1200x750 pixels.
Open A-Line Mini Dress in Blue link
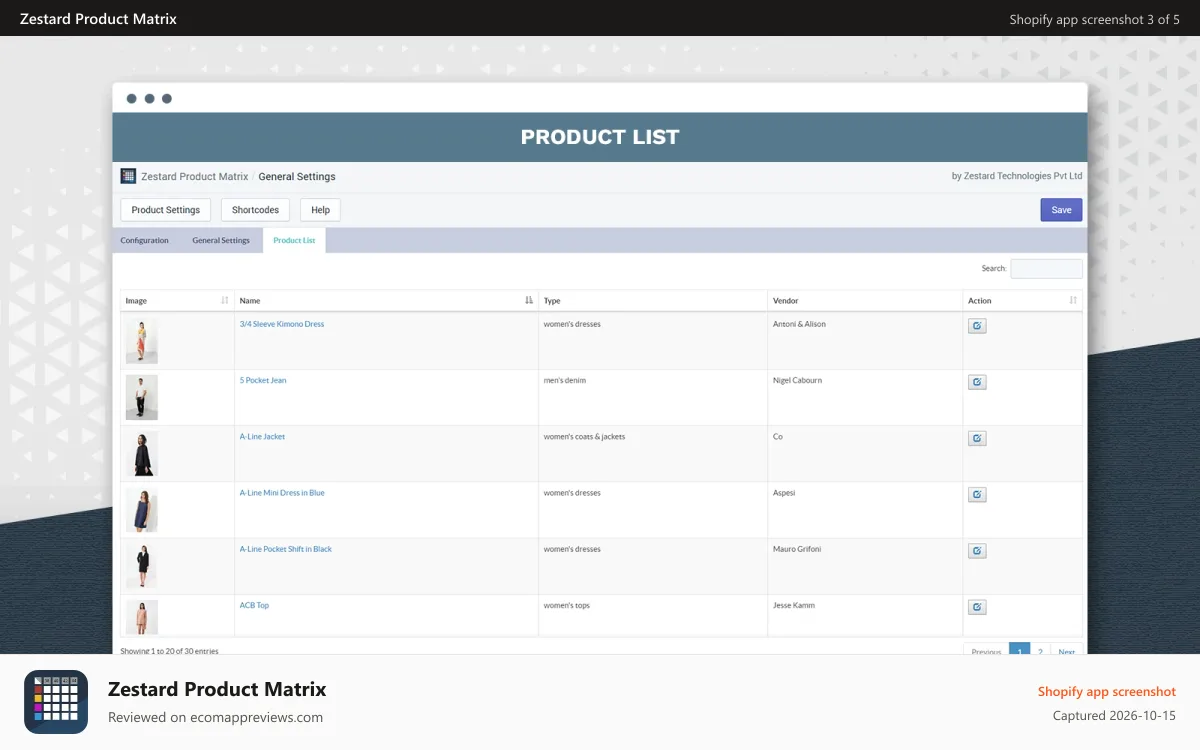point(282,492)
